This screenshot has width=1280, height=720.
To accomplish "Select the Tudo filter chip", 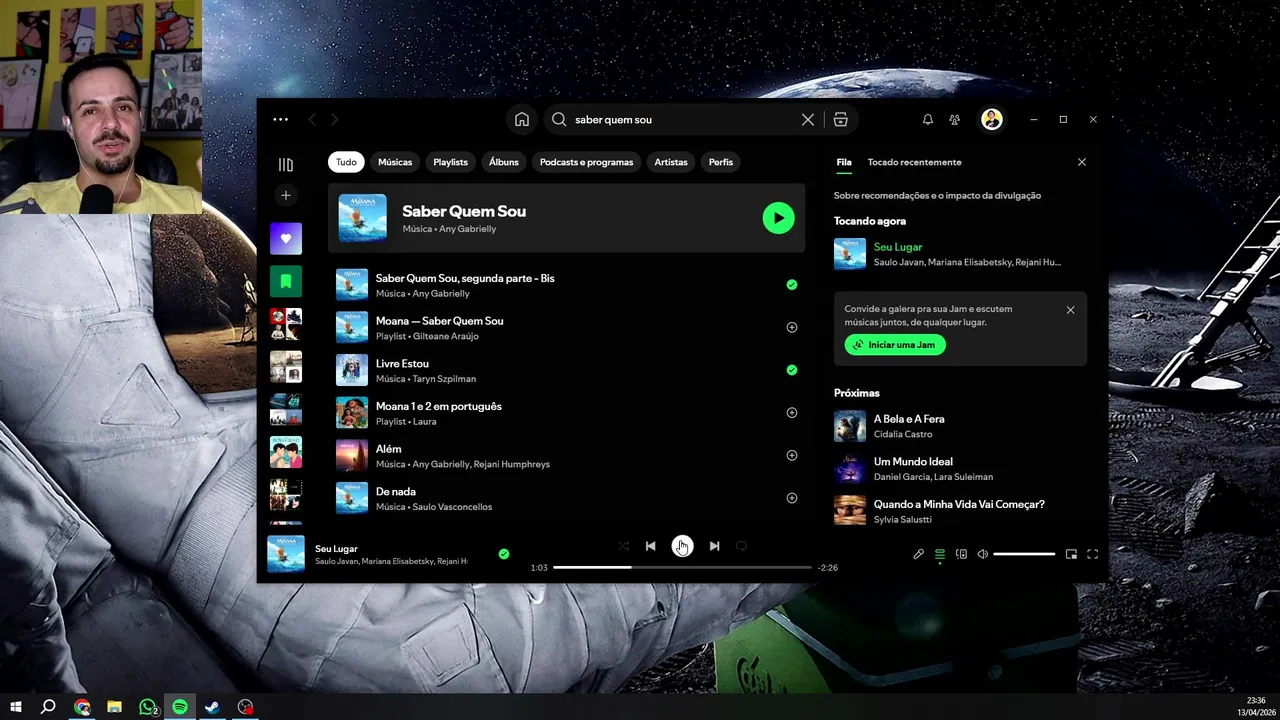I will pyautogui.click(x=346, y=162).
